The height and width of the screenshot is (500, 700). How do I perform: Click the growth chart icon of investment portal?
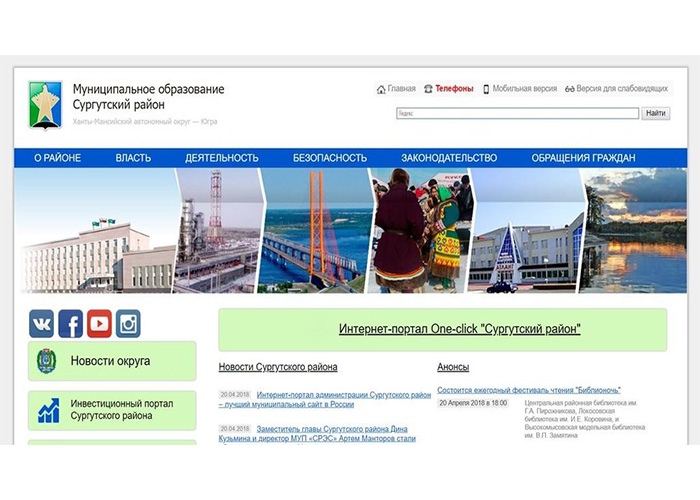pos(48,410)
